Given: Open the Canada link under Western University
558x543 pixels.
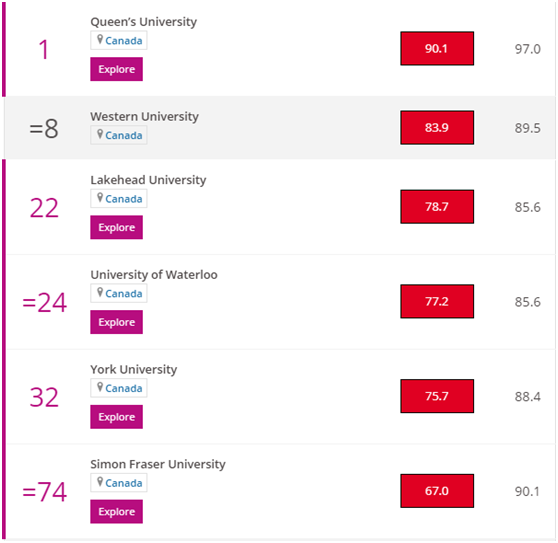Looking at the screenshot, I should (123, 136).
